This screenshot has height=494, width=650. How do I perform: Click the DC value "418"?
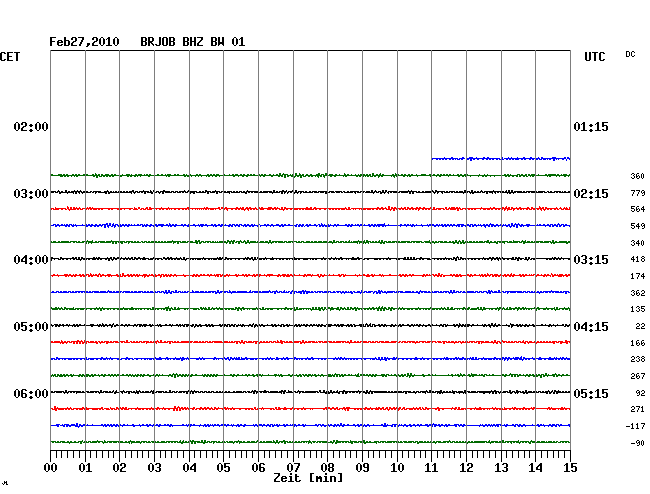638,259
